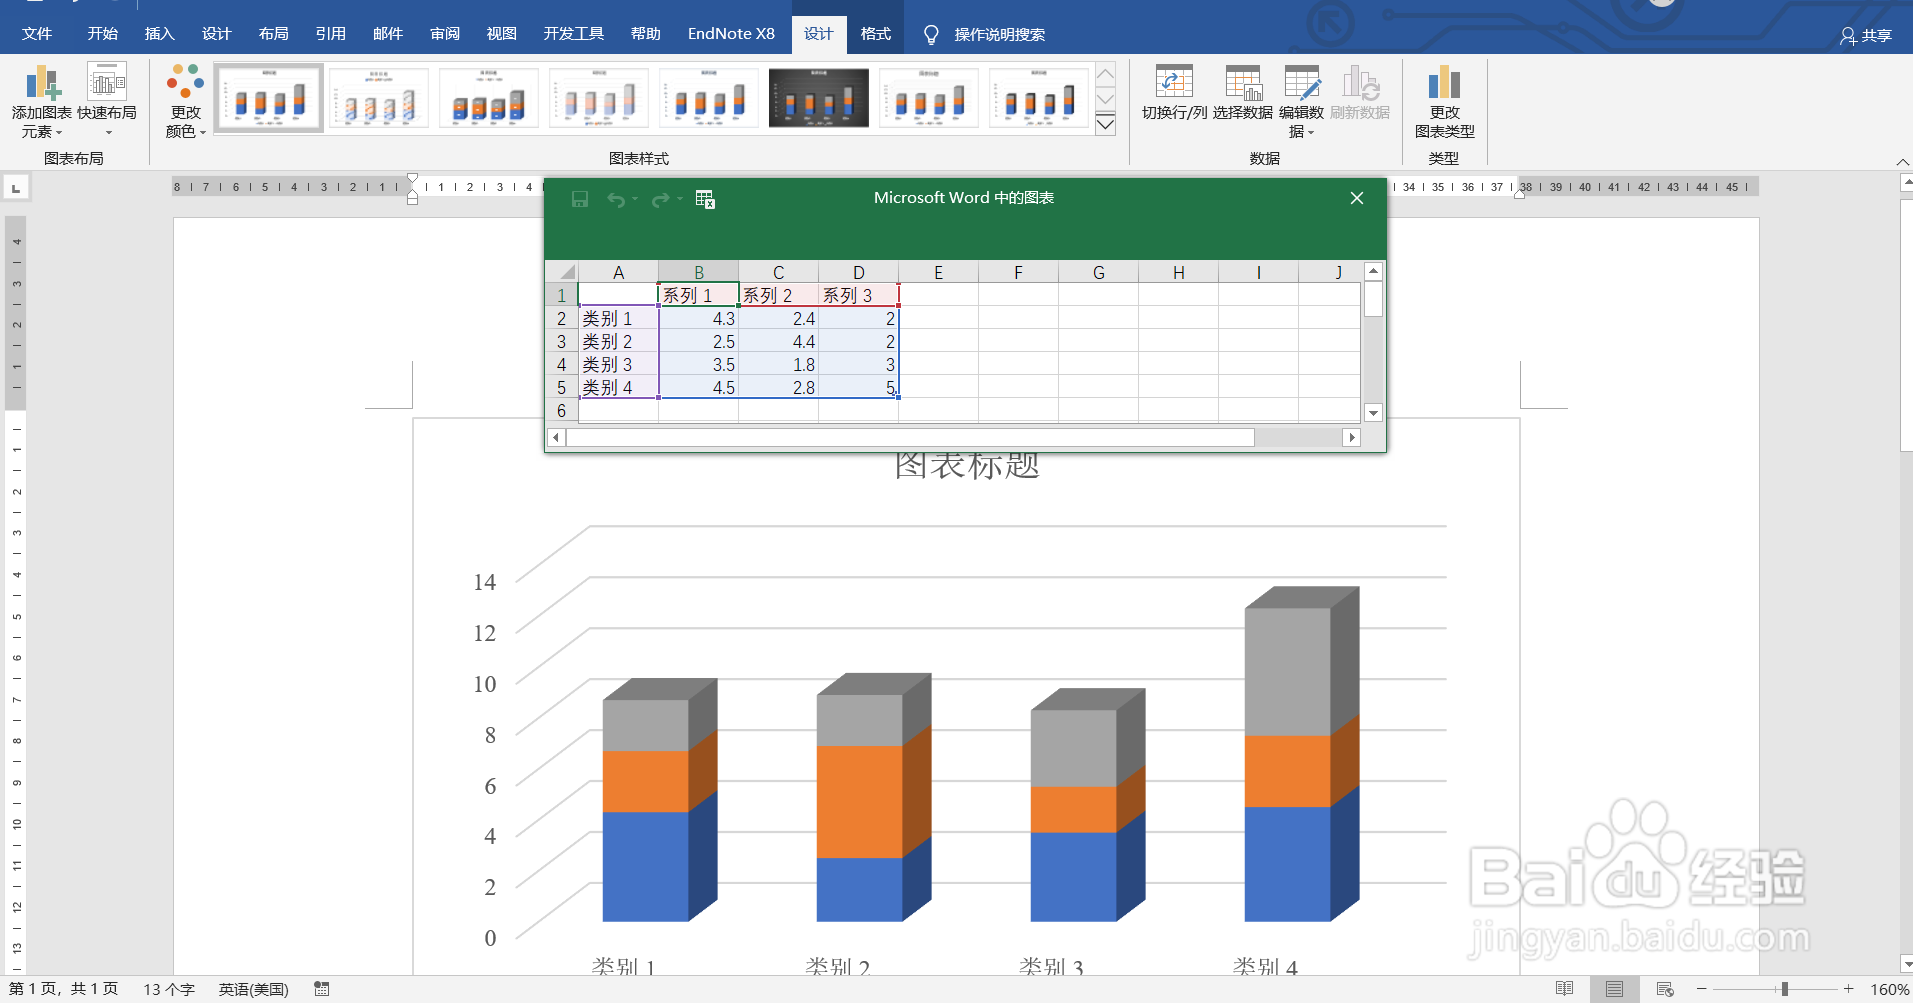Open Add Chart Element menu
1913x1003 pixels.
[41, 101]
